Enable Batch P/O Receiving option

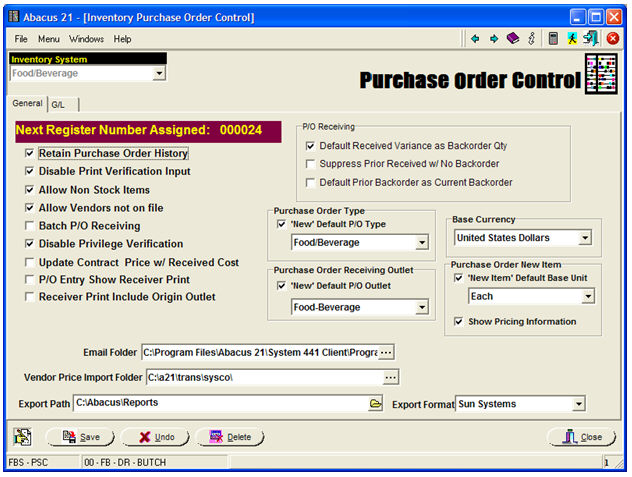click(29, 226)
